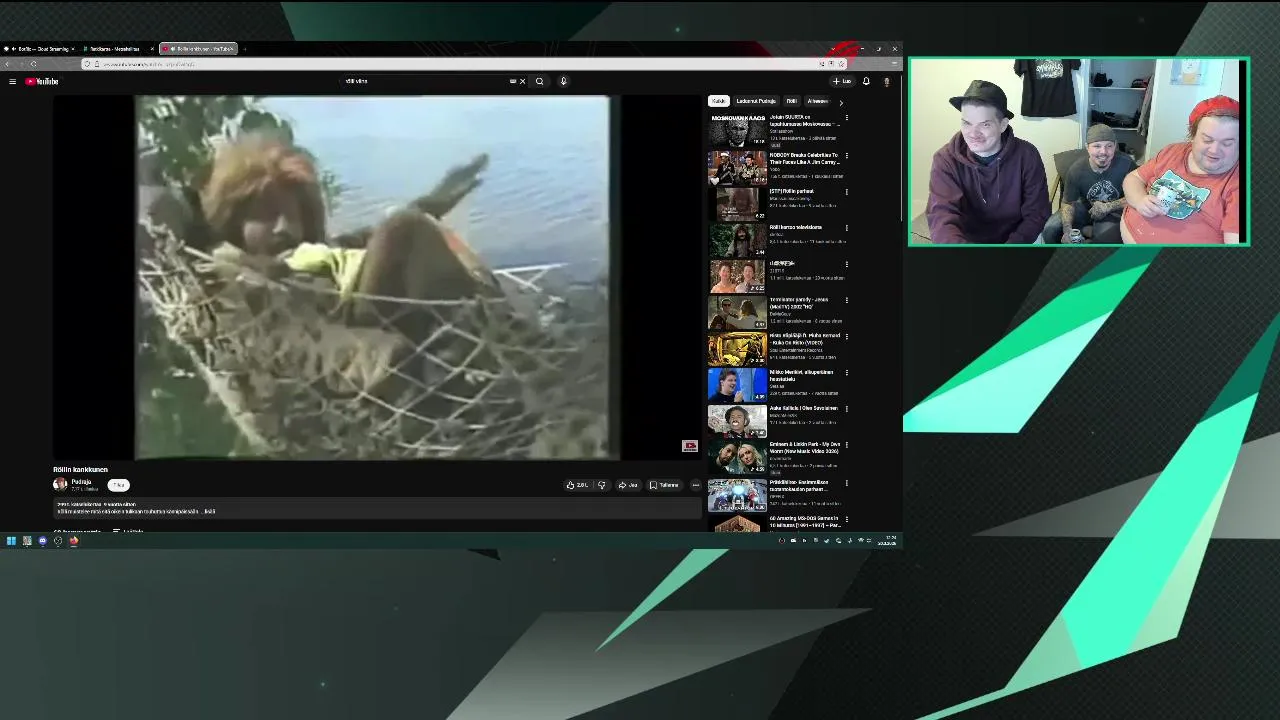This screenshot has height=720, width=1280.
Task: Select the 'Lataamat Pudnaja' filter chip
Action: 756,101
